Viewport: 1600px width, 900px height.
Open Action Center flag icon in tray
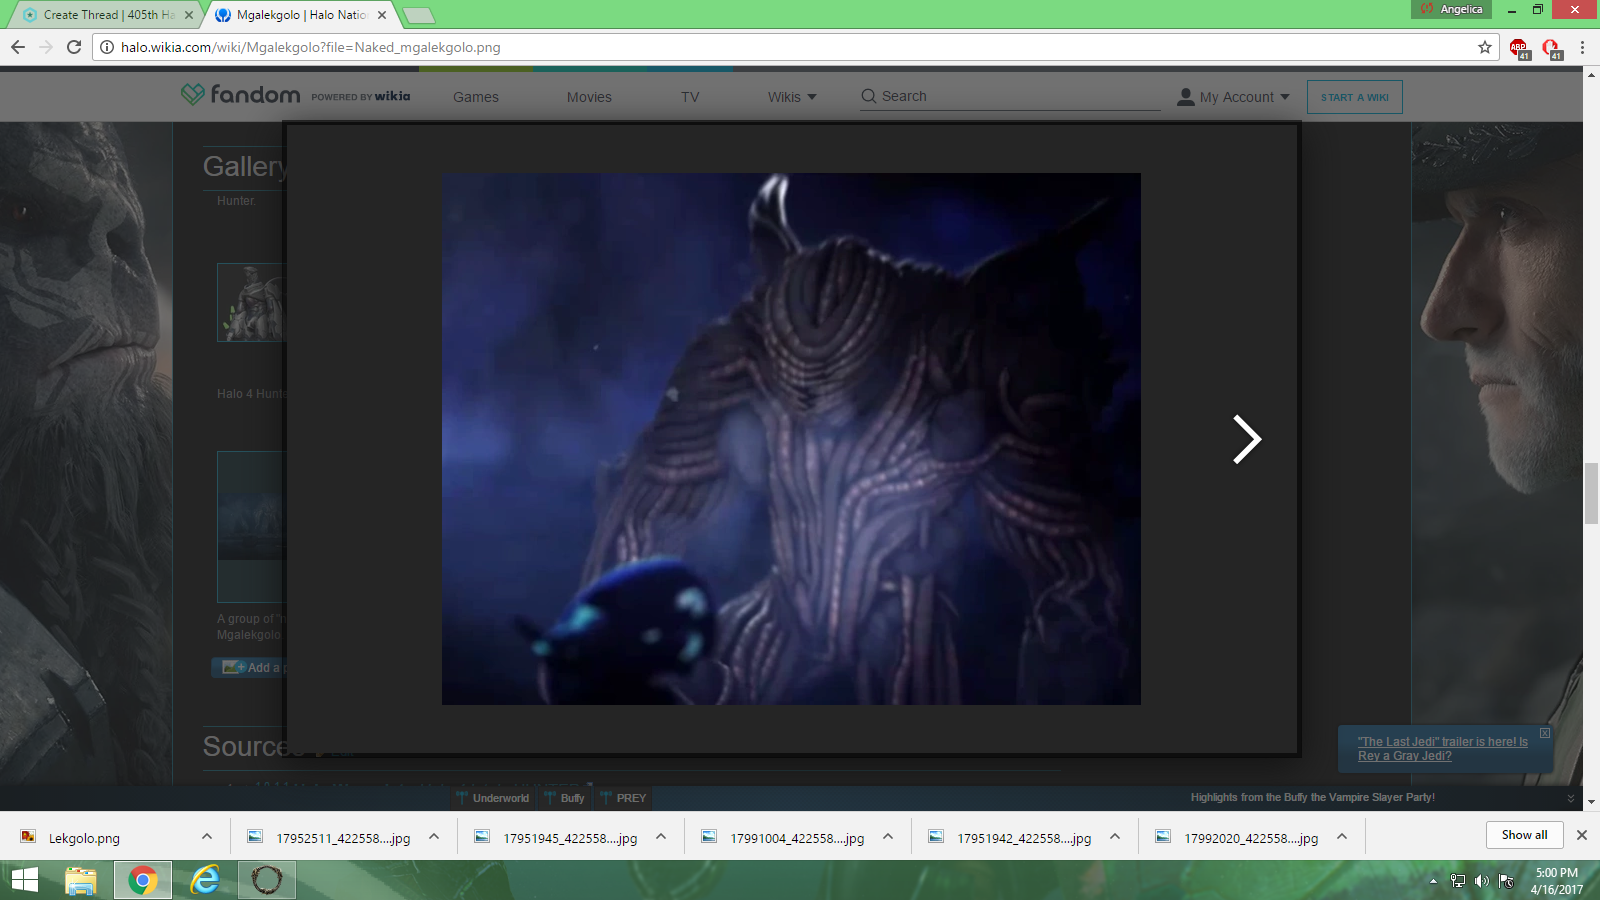click(1506, 881)
